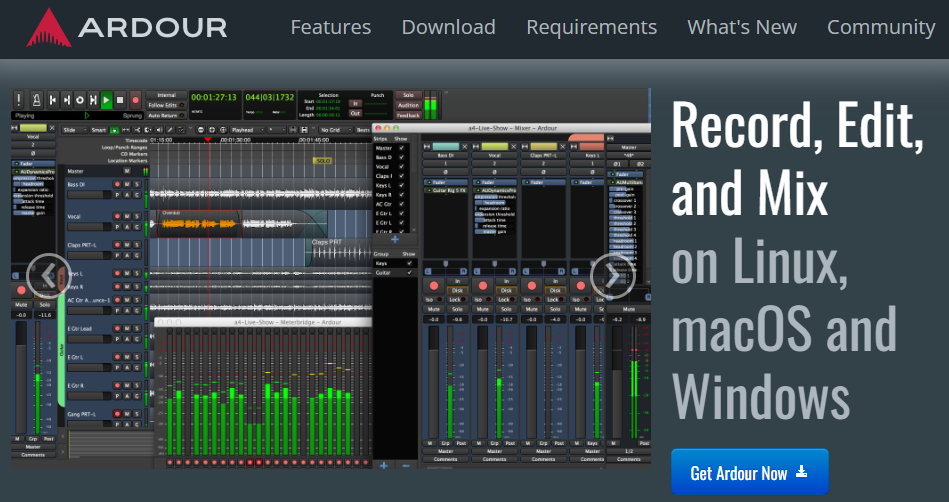This screenshot has width=949, height=502.
Task: Click the go-to-session-start transport icon
Action: (53, 100)
